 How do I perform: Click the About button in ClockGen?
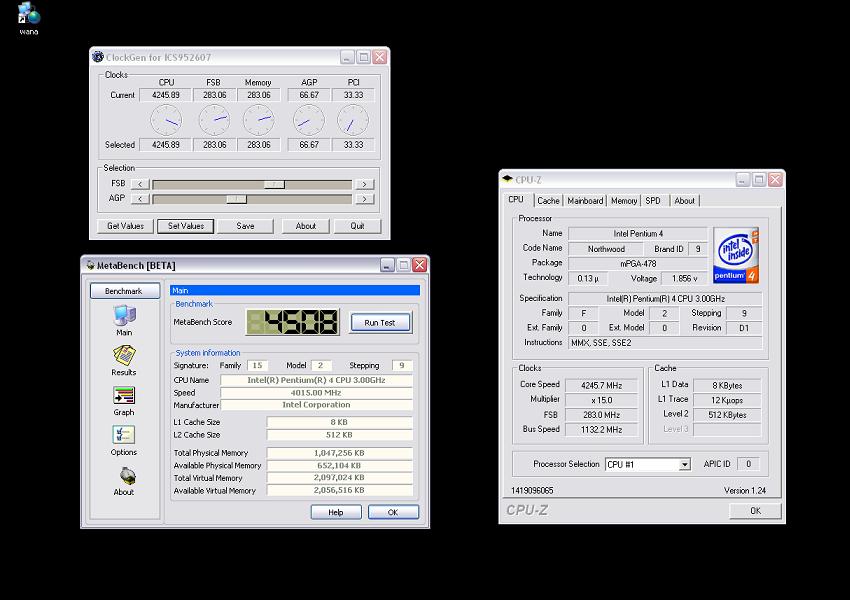tap(306, 226)
